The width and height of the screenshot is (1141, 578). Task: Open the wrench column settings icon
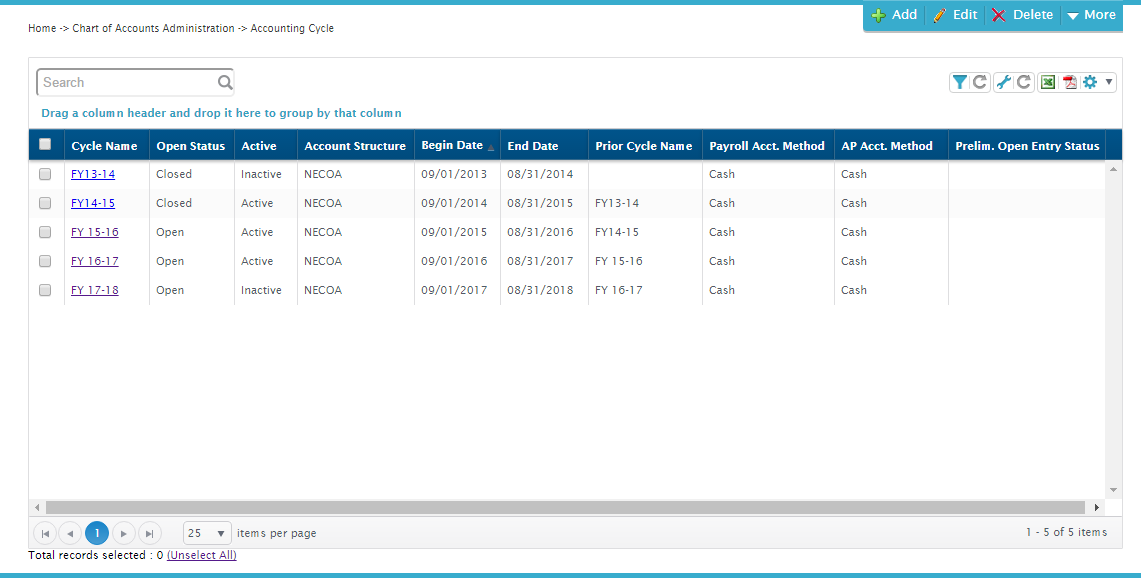[x=1003, y=82]
